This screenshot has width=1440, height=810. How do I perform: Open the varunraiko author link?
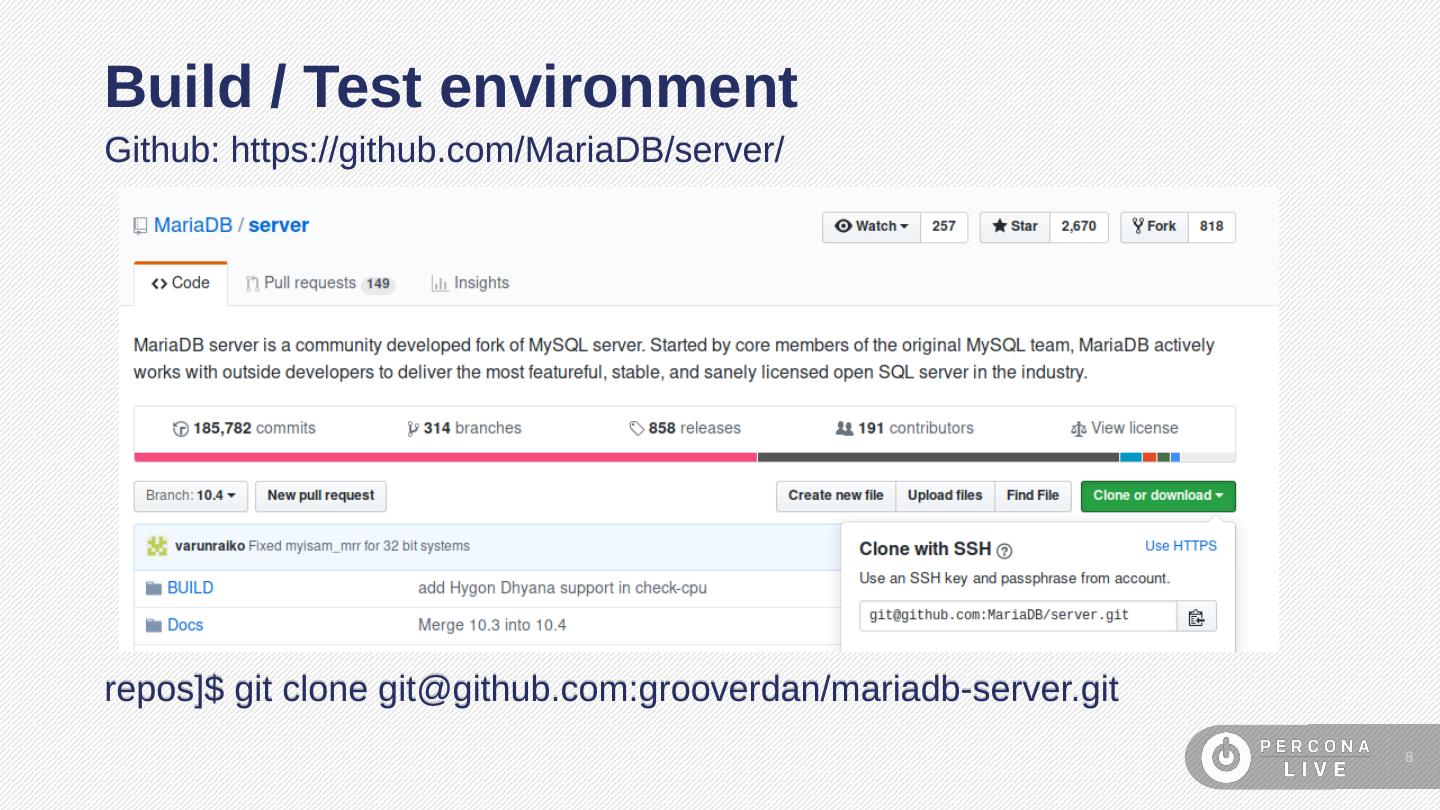tap(210, 546)
